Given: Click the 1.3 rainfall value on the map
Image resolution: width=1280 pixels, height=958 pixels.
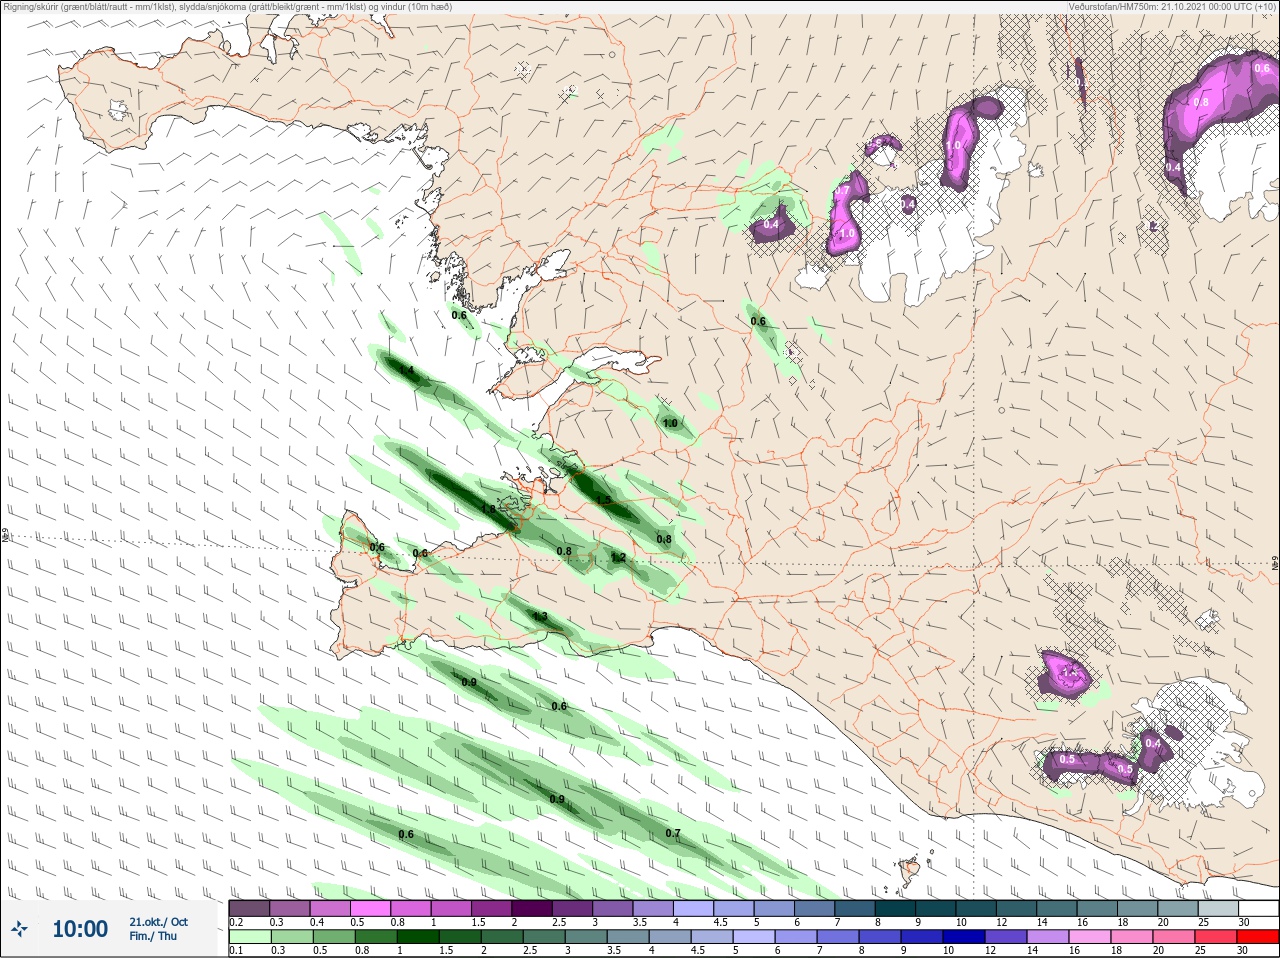Looking at the screenshot, I should pos(540,617).
